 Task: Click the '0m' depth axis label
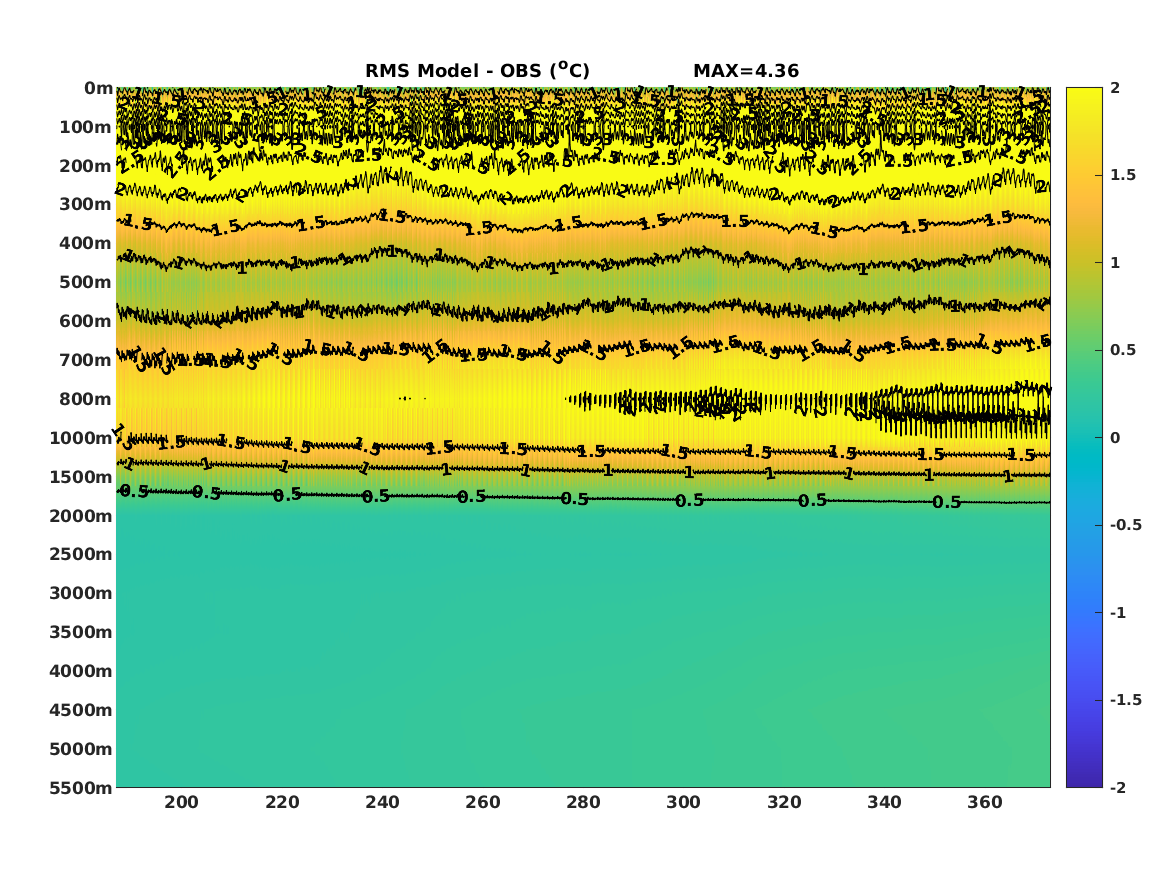tap(98, 89)
